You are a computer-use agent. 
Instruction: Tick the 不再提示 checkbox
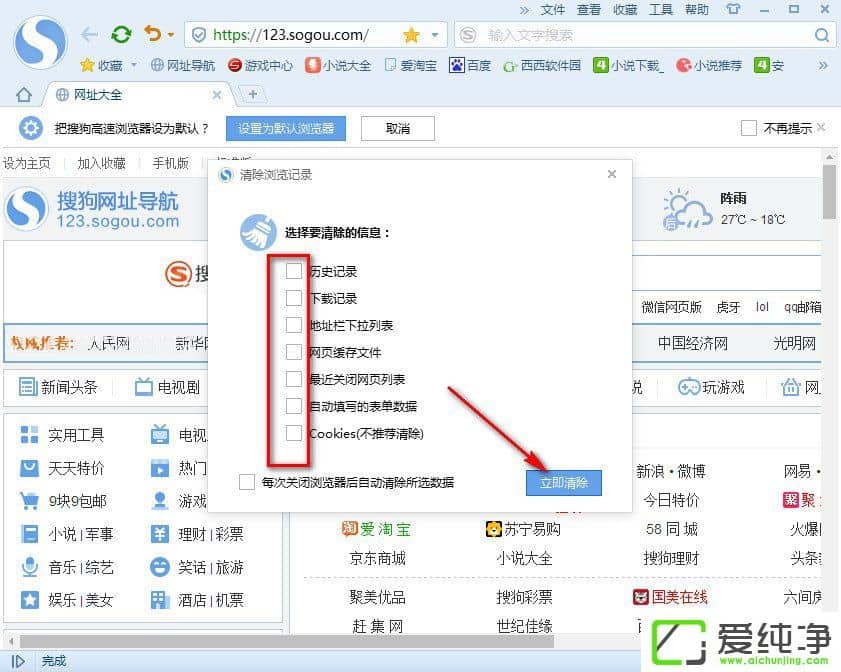point(748,128)
